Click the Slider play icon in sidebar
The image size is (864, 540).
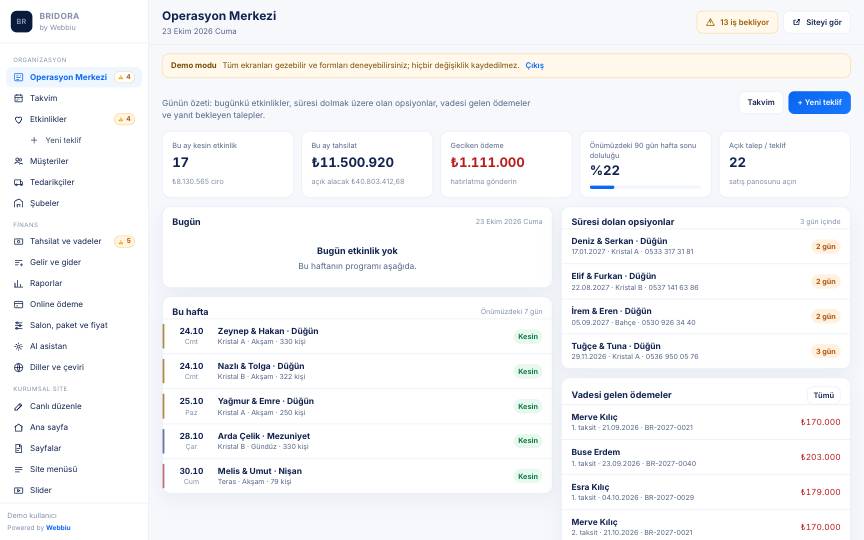(19, 490)
